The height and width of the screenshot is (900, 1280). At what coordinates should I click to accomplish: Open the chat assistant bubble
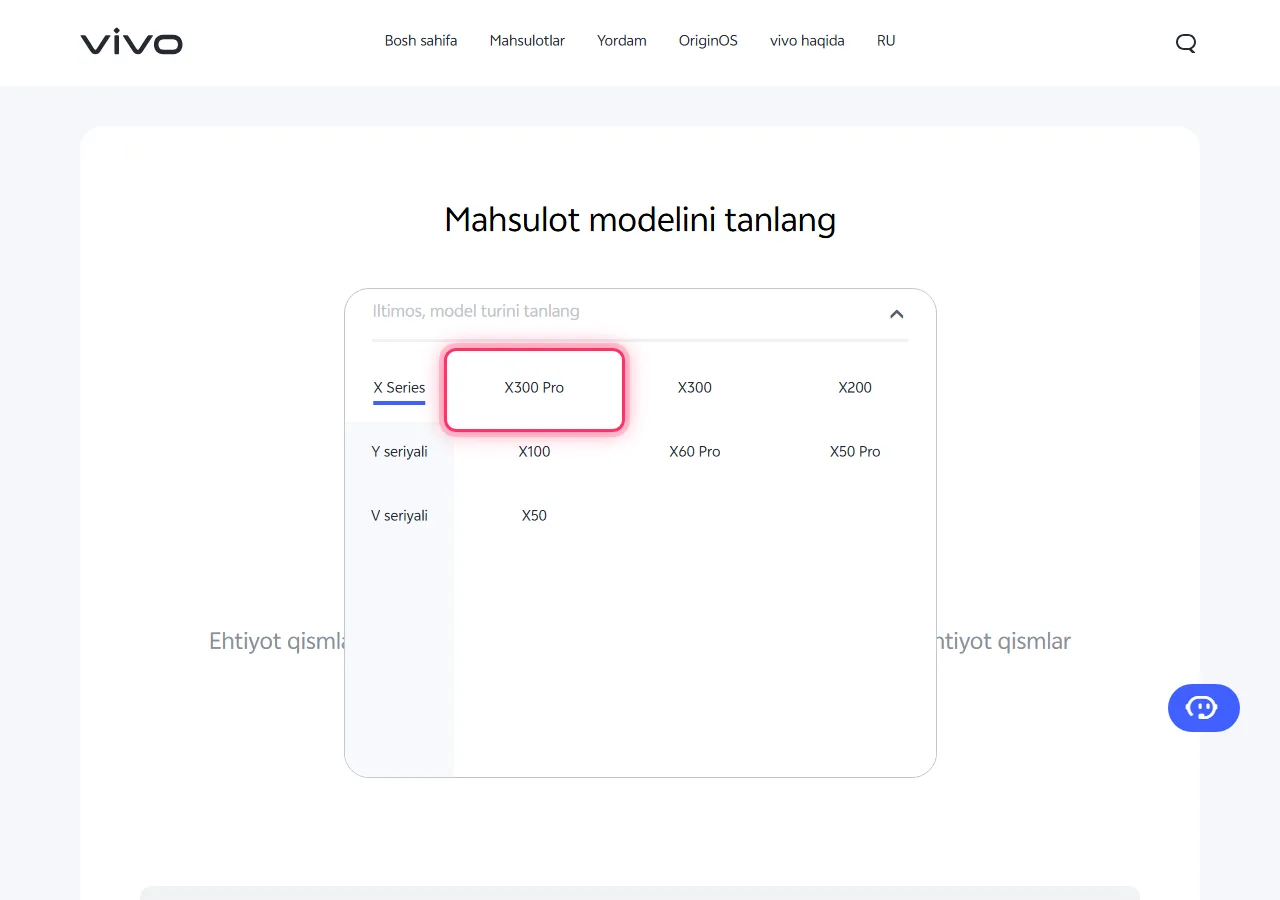pyautogui.click(x=1203, y=708)
